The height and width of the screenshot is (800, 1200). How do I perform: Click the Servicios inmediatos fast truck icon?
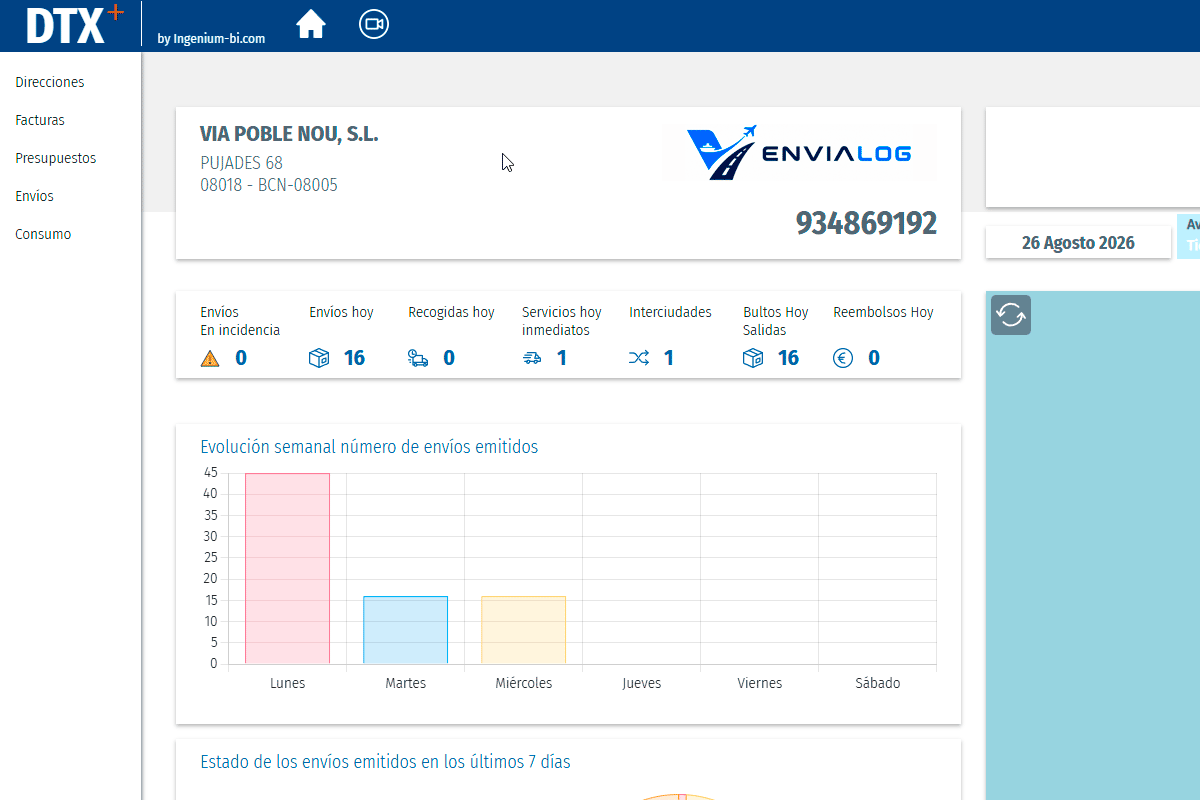pos(532,358)
